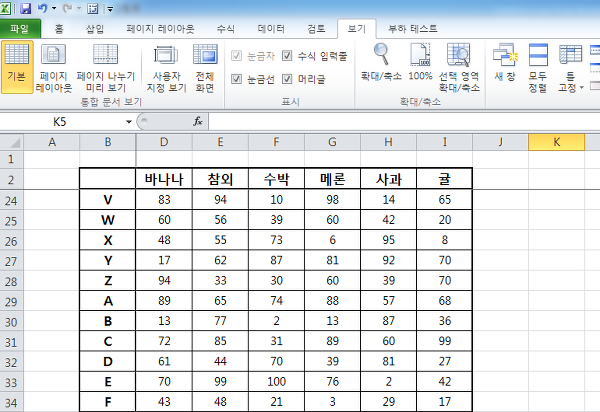Click cell 83 in row V
The image size is (600, 412).
pos(164,200)
